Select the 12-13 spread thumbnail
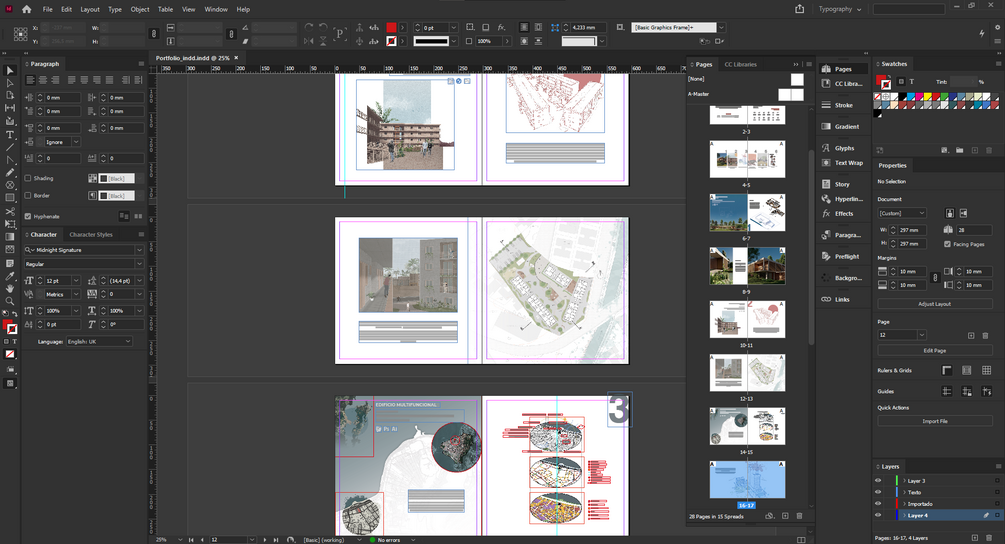 pyautogui.click(x=747, y=372)
